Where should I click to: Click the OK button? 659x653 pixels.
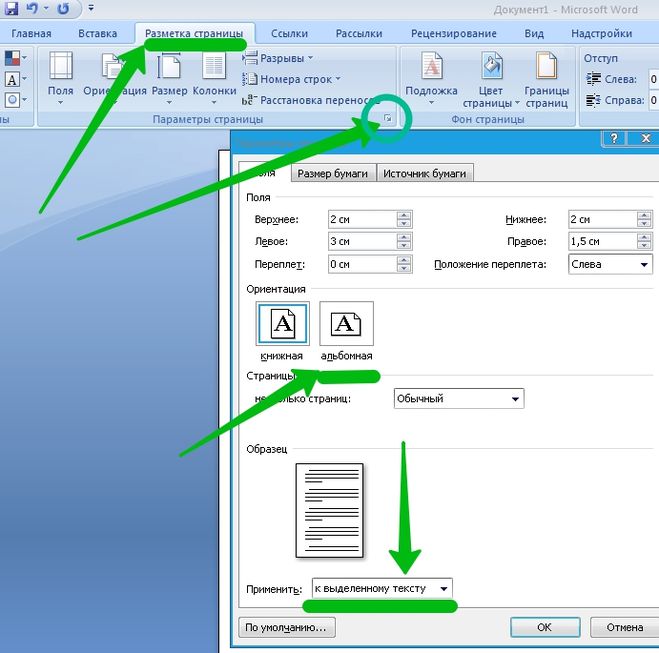coord(545,627)
